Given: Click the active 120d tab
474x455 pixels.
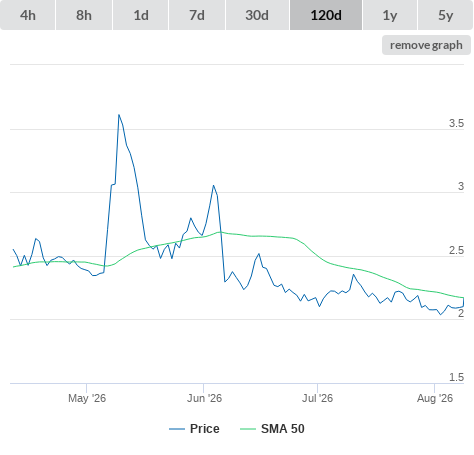Looking at the screenshot, I should (x=326, y=15).
